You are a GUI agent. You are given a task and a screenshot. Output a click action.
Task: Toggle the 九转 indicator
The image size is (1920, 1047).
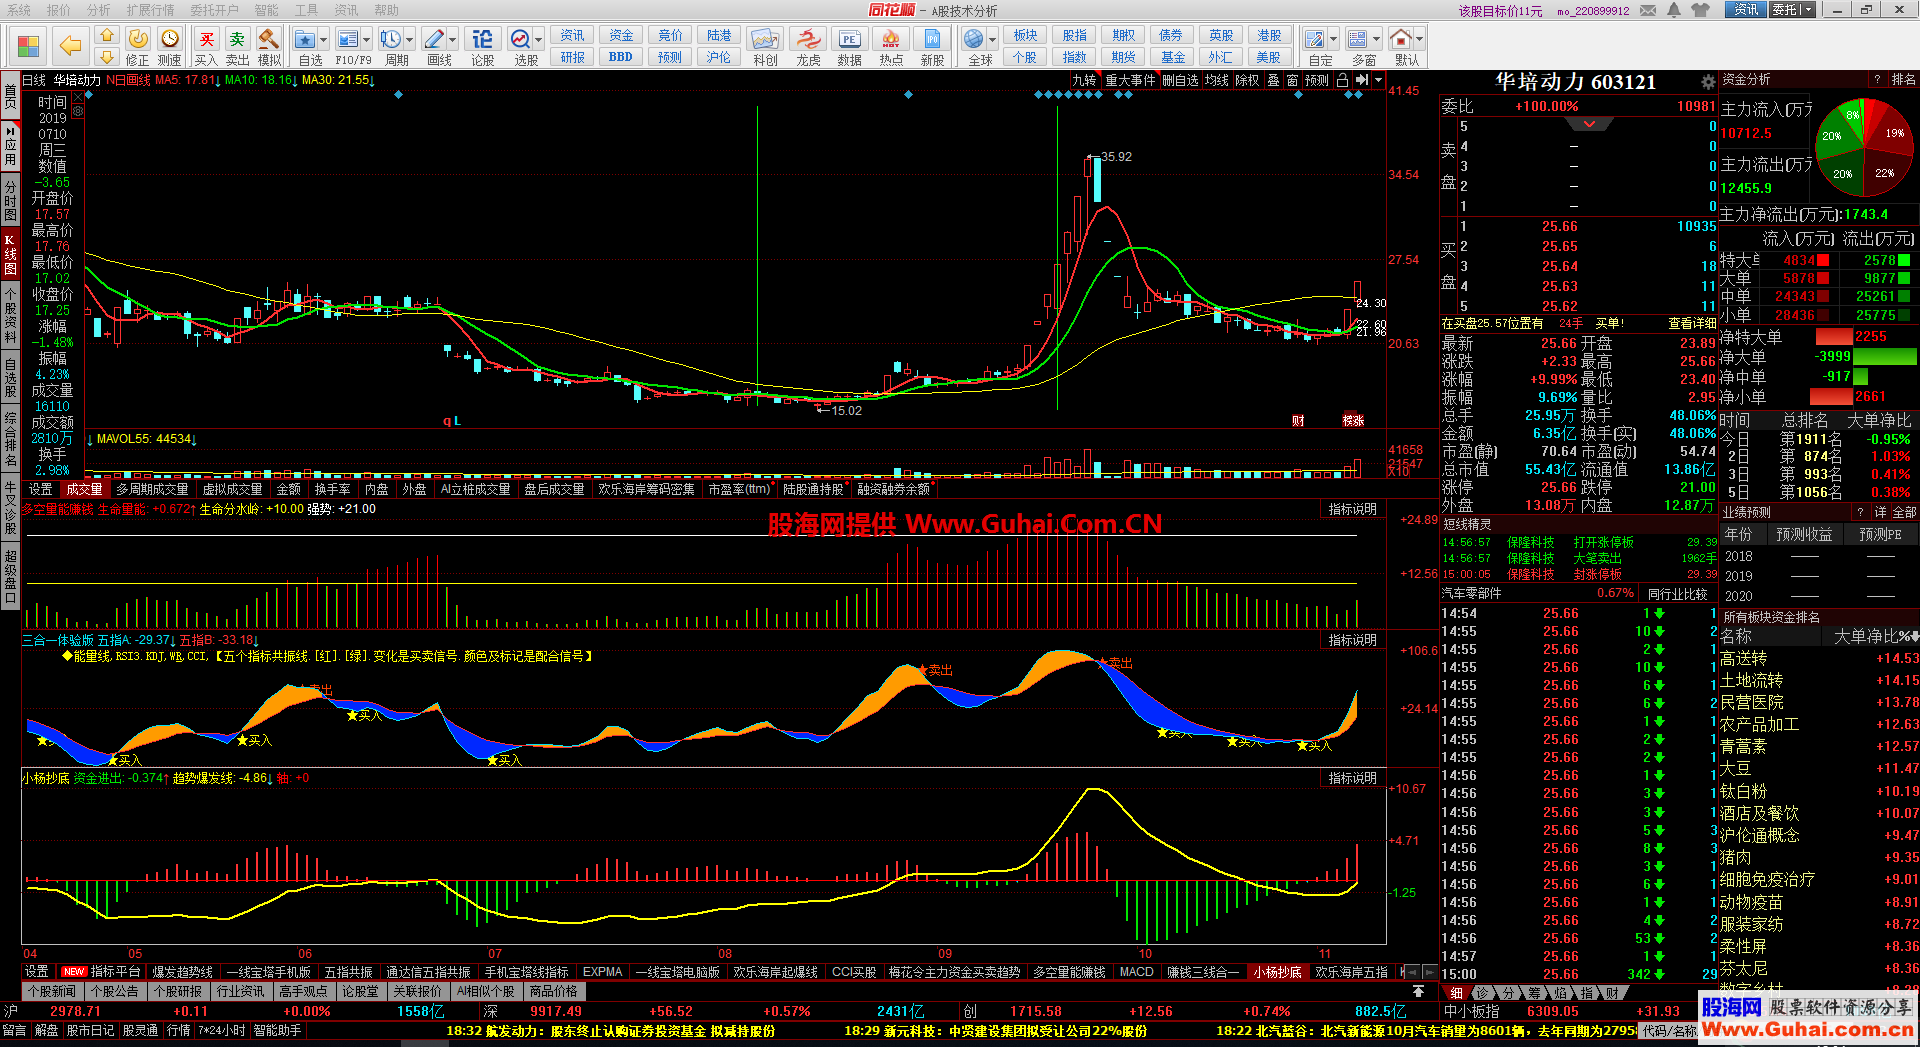[x=1084, y=80]
